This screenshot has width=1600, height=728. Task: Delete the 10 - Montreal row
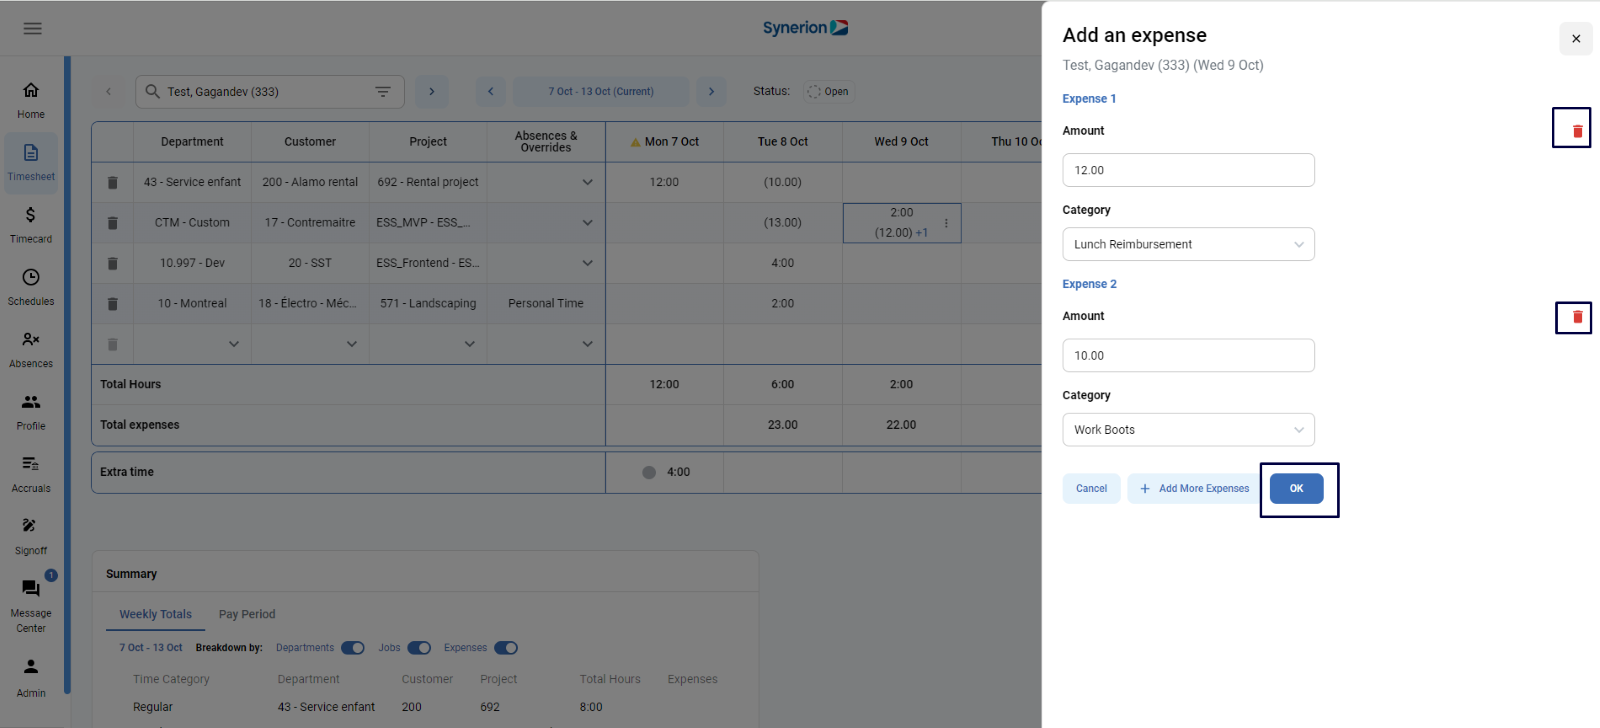point(113,304)
